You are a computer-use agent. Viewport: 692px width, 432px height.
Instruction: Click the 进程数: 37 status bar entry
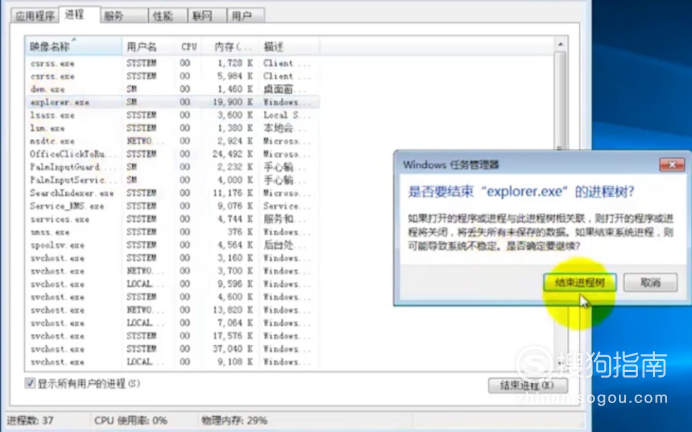(30, 421)
